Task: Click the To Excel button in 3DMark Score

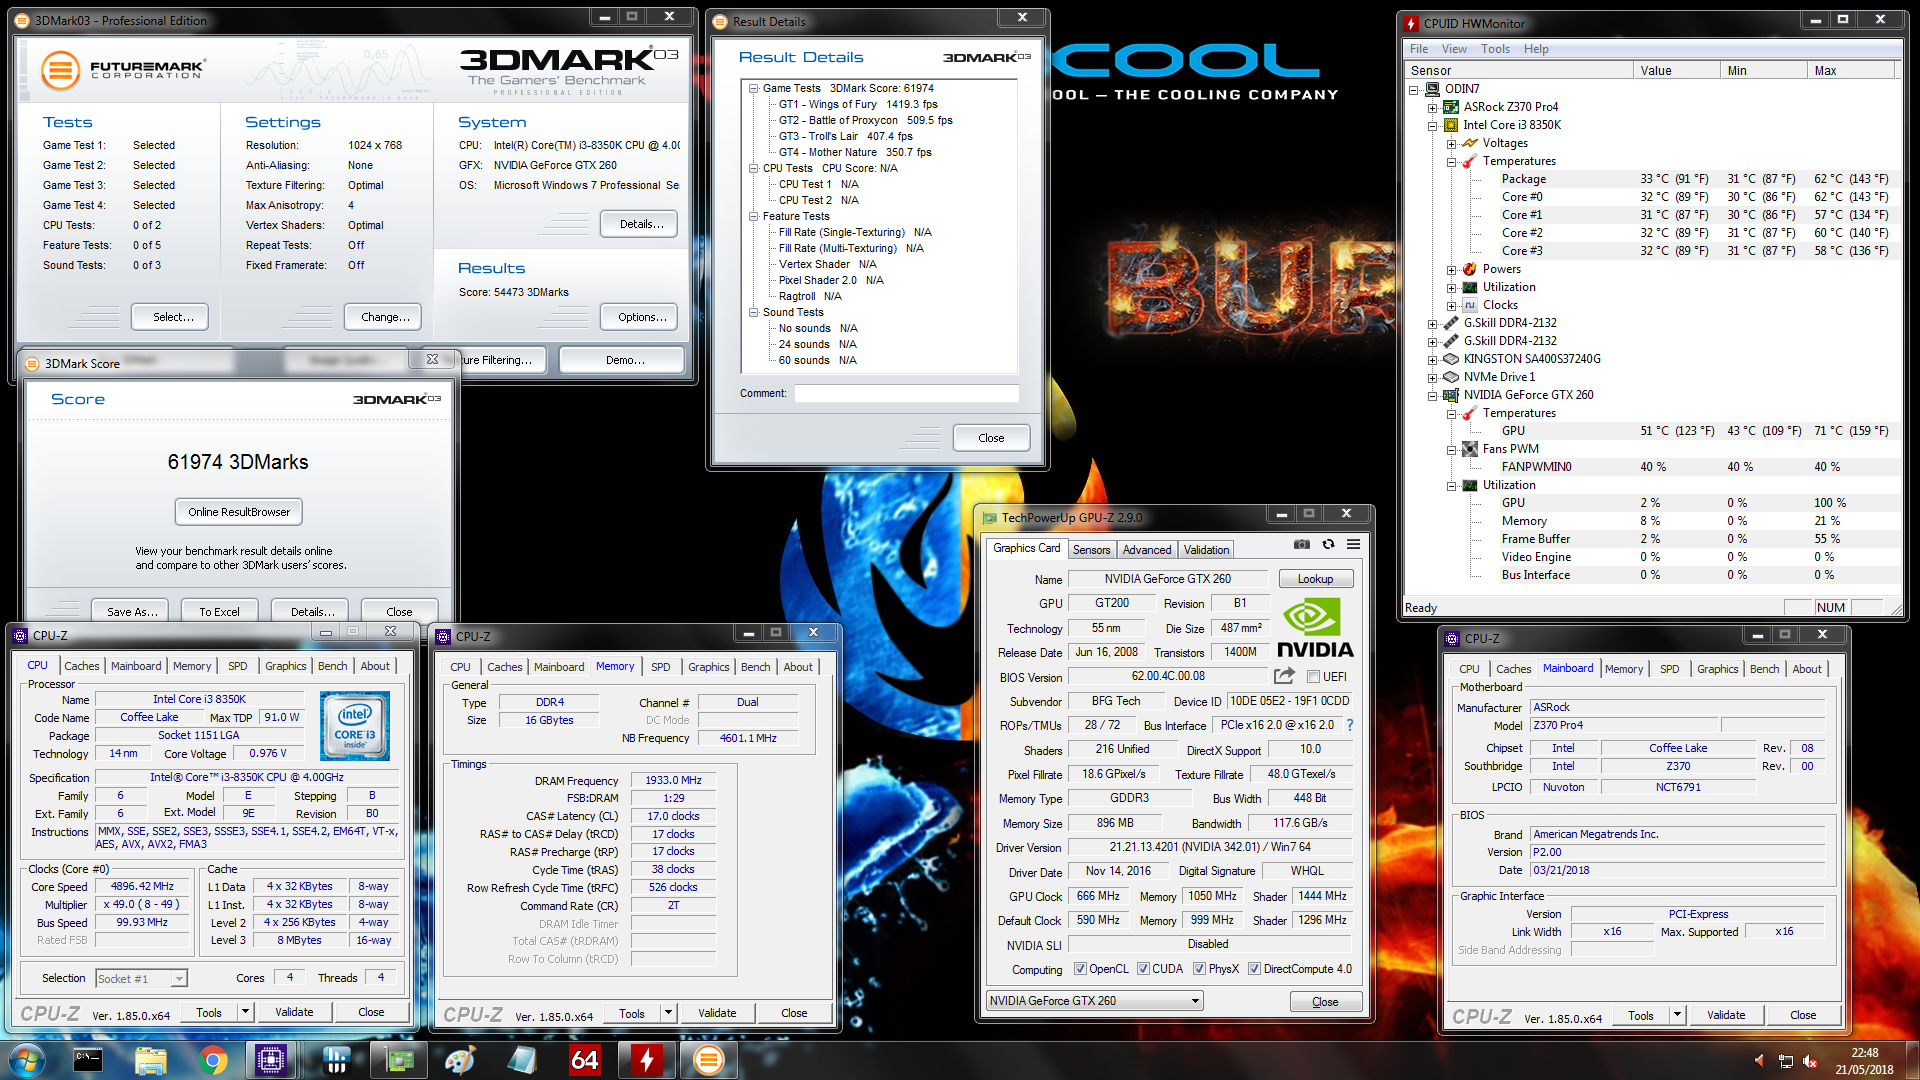Action: click(x=219, y=611)
